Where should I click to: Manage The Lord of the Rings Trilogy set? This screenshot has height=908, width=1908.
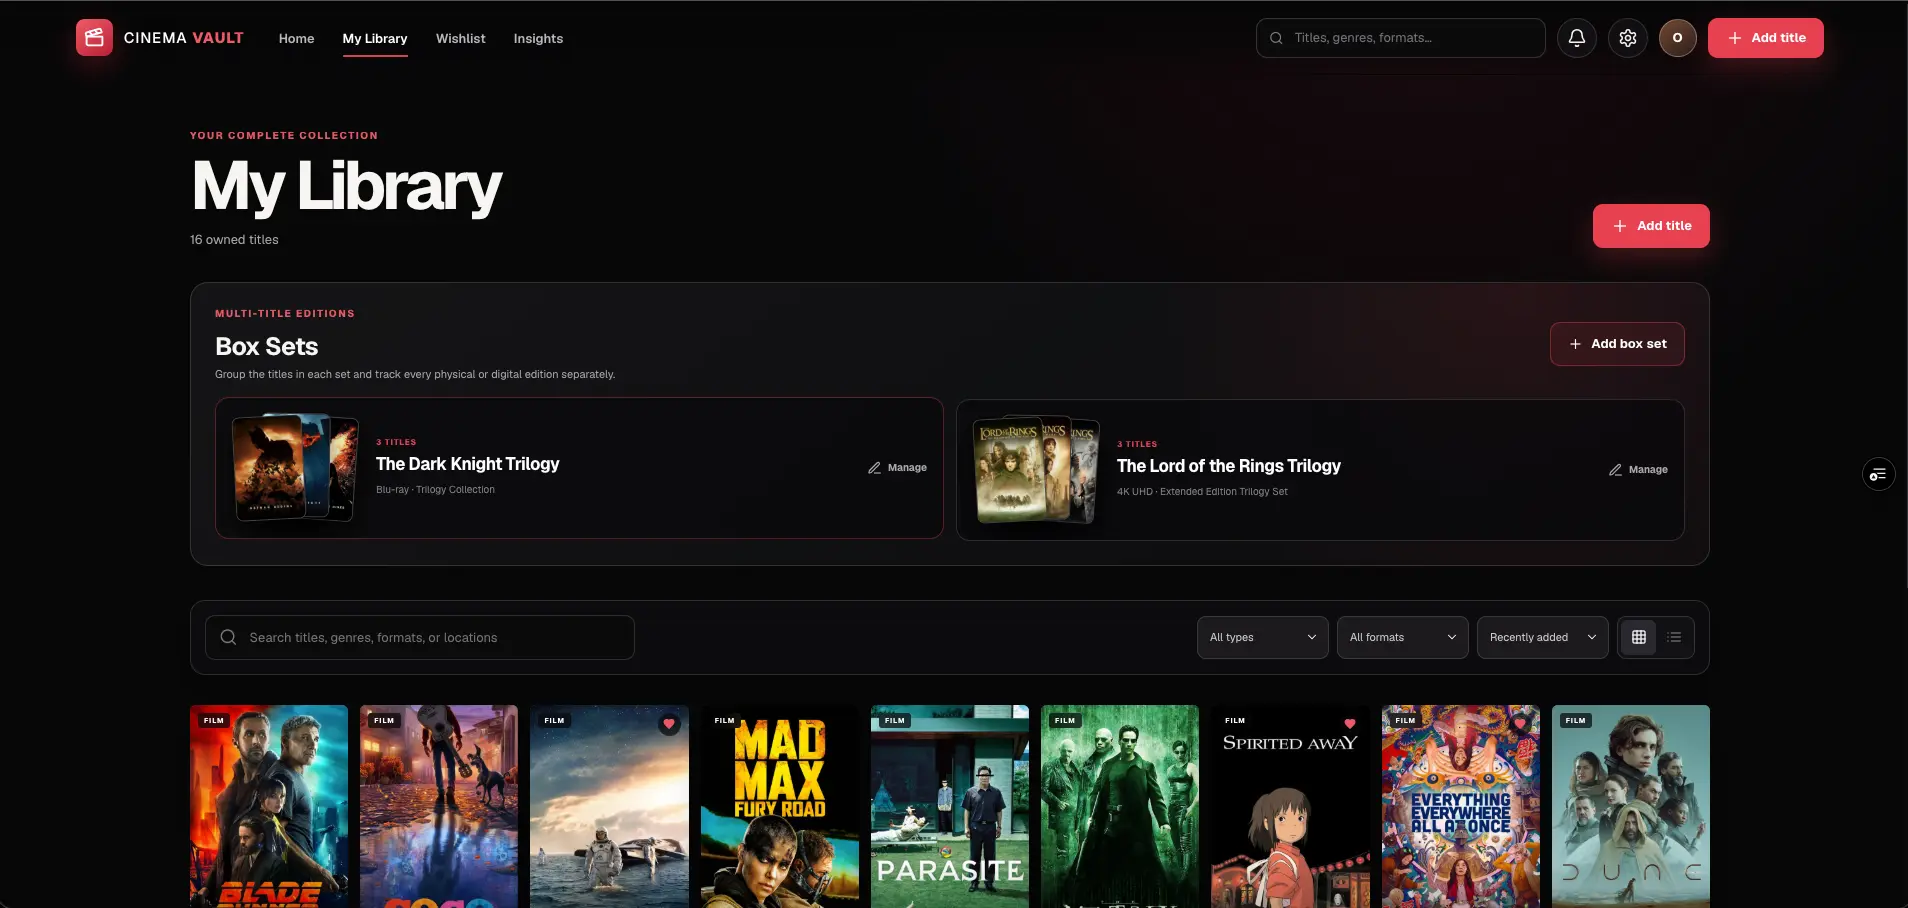[1639, 470]
